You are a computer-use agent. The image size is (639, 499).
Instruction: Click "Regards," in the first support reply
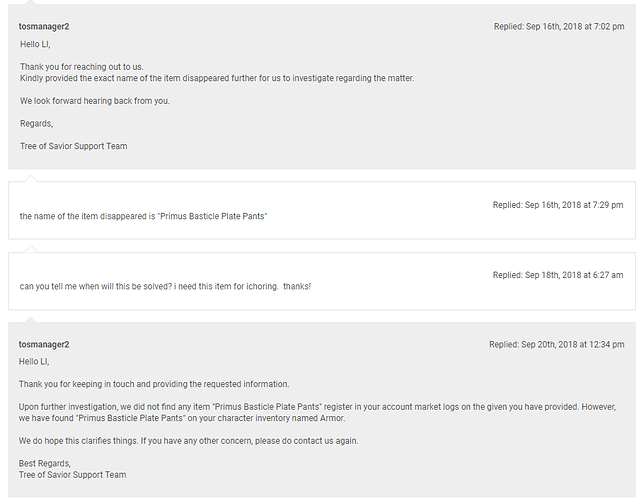[x=36, y=123]
